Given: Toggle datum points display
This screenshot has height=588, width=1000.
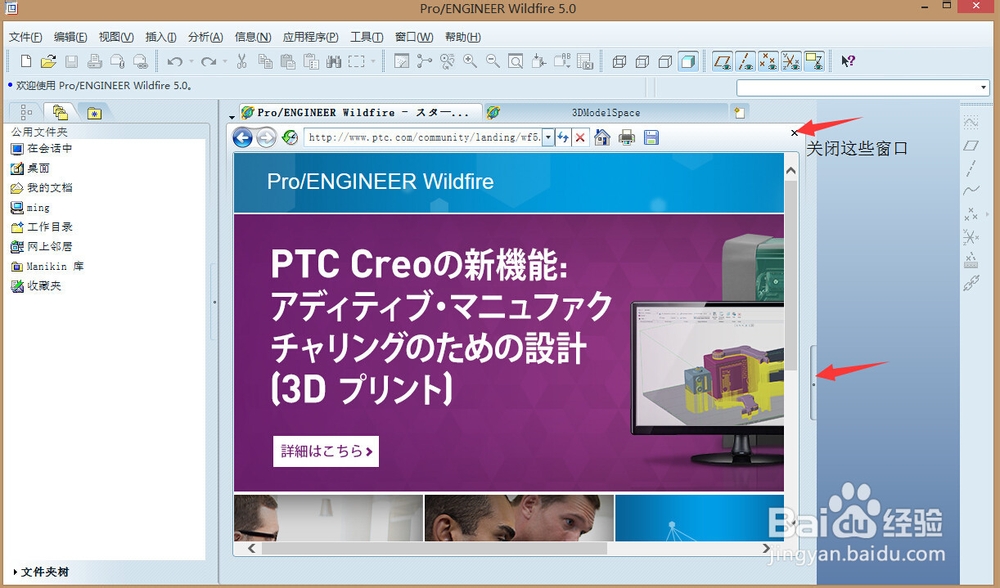Looking at the screenshot, I should click(x=768, y=61).
